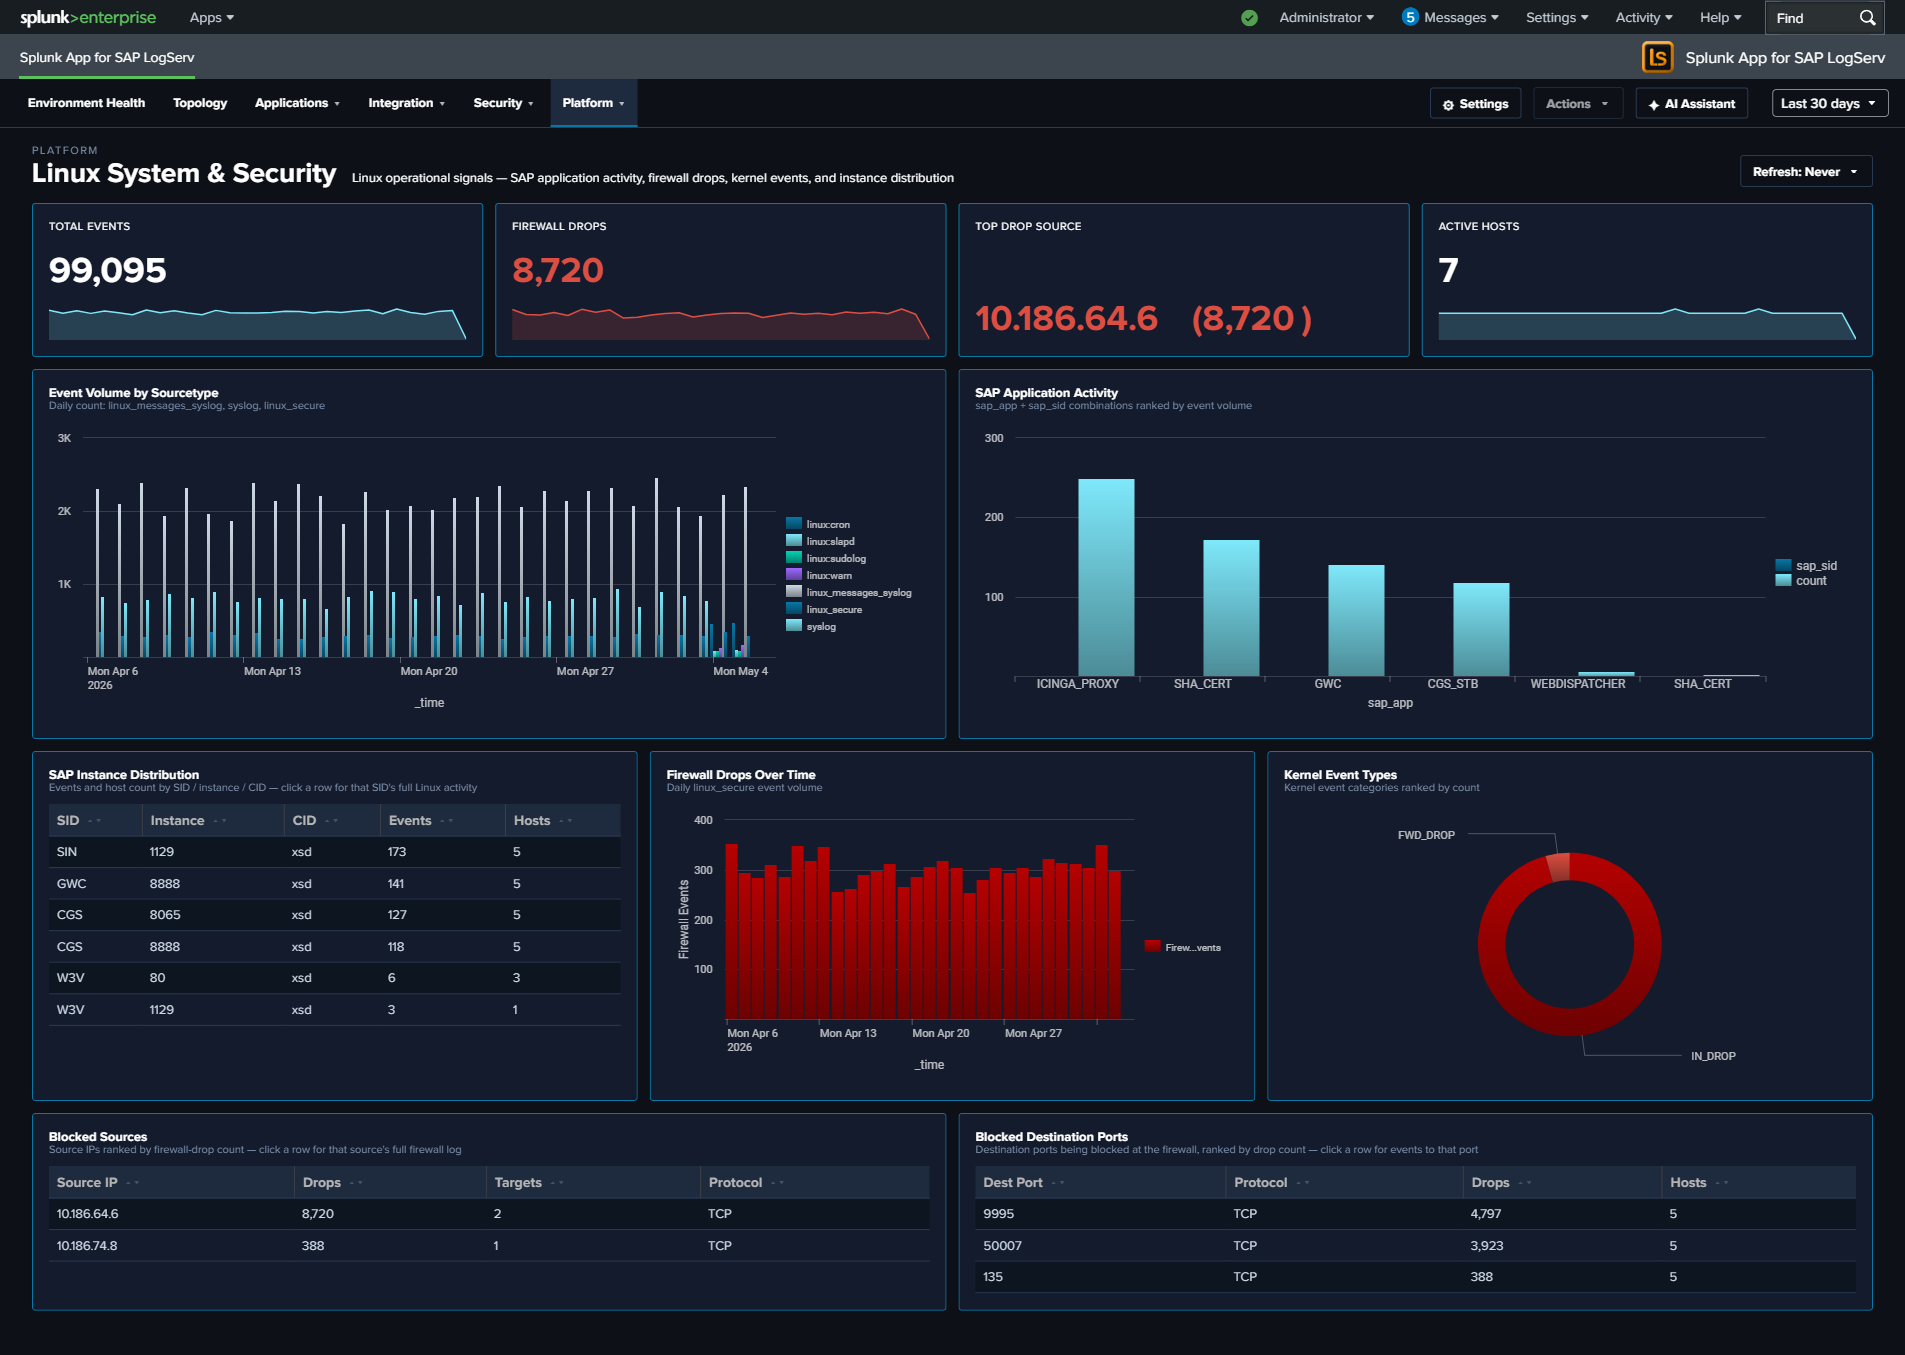Change the Refresh: Never interval dropdown

click(x=1805, y=172)
